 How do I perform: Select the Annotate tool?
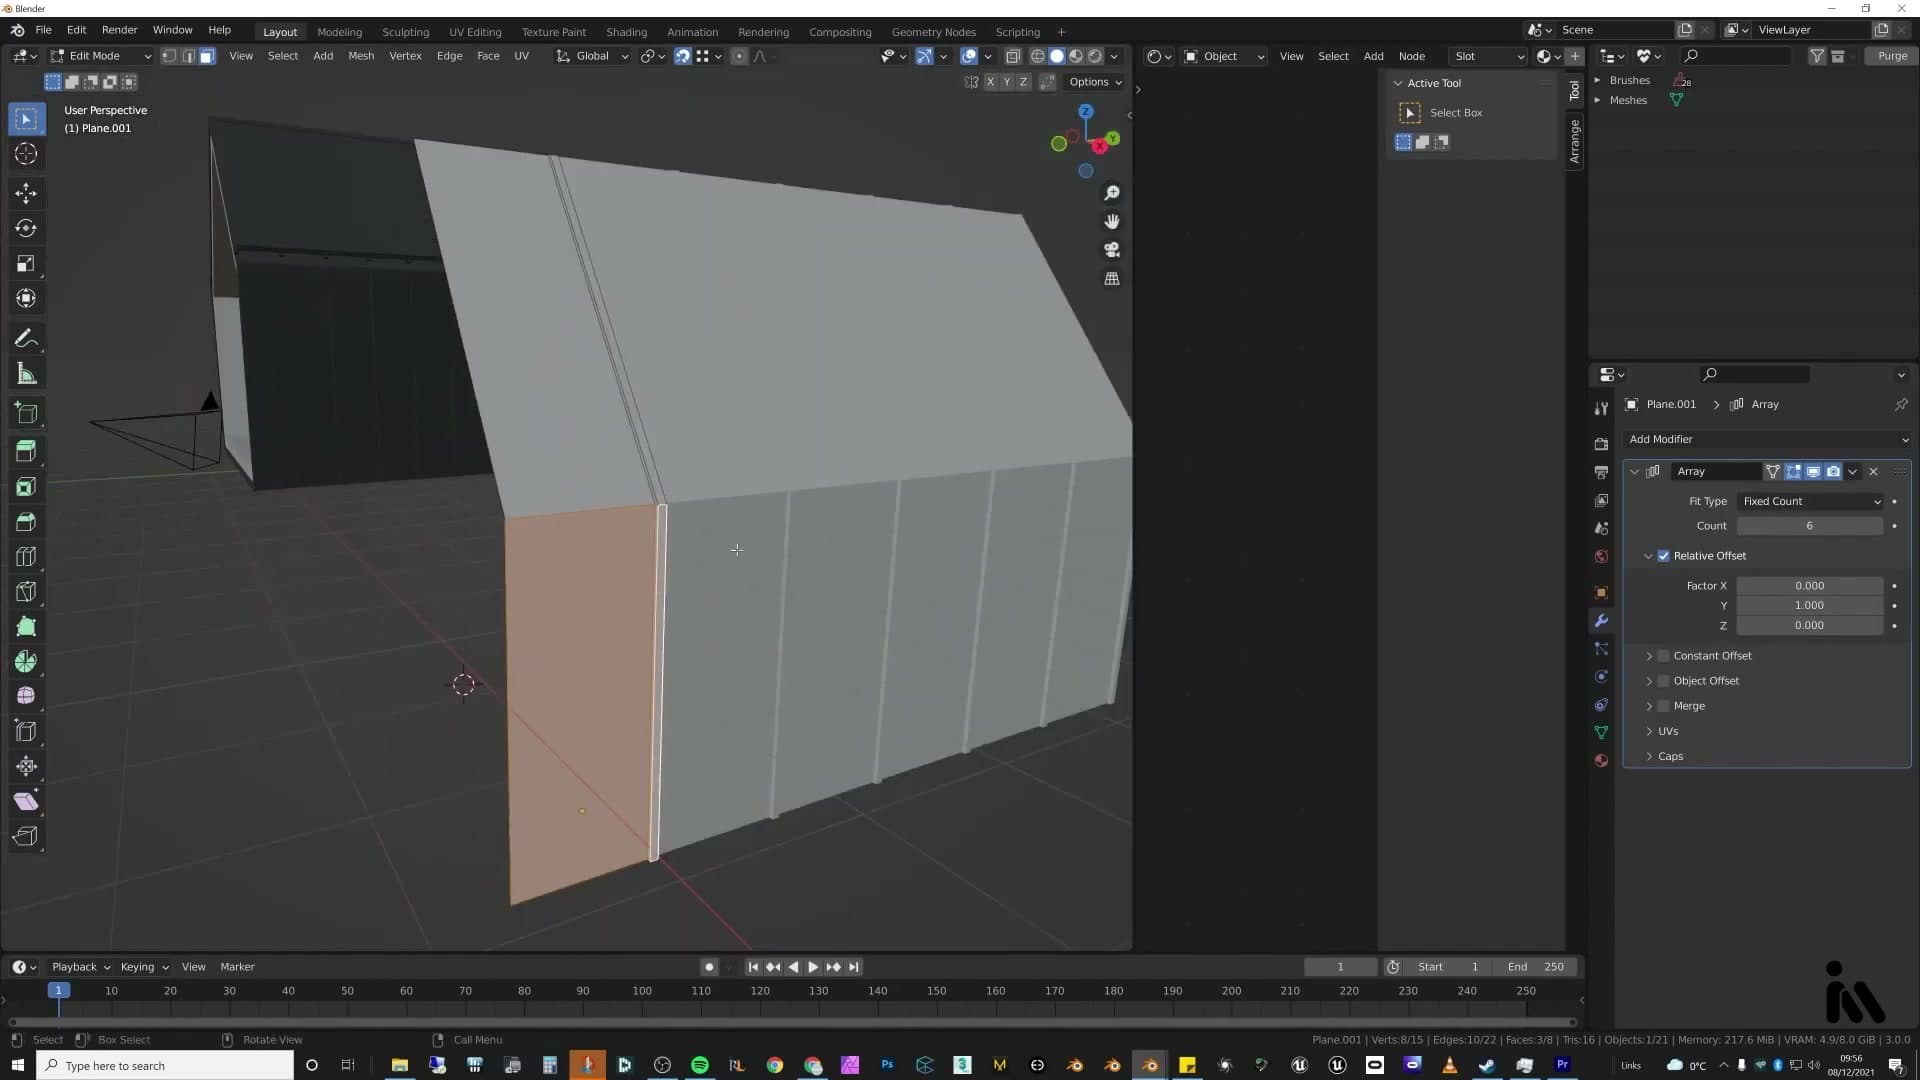(26, 339)
